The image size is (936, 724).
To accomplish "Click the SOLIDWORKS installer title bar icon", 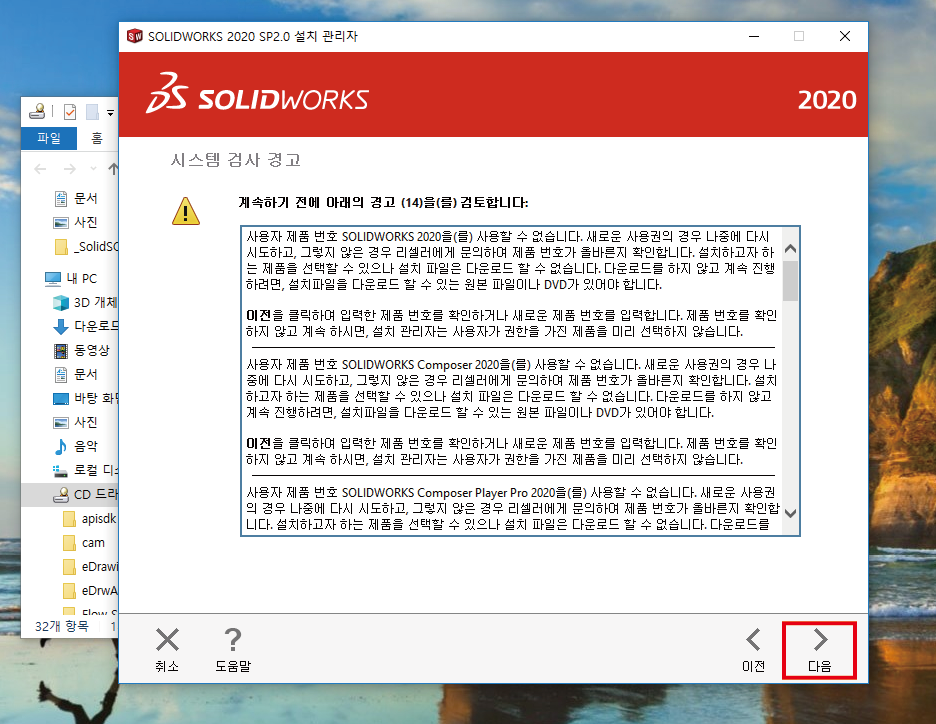I will click(x=134, y=36).
